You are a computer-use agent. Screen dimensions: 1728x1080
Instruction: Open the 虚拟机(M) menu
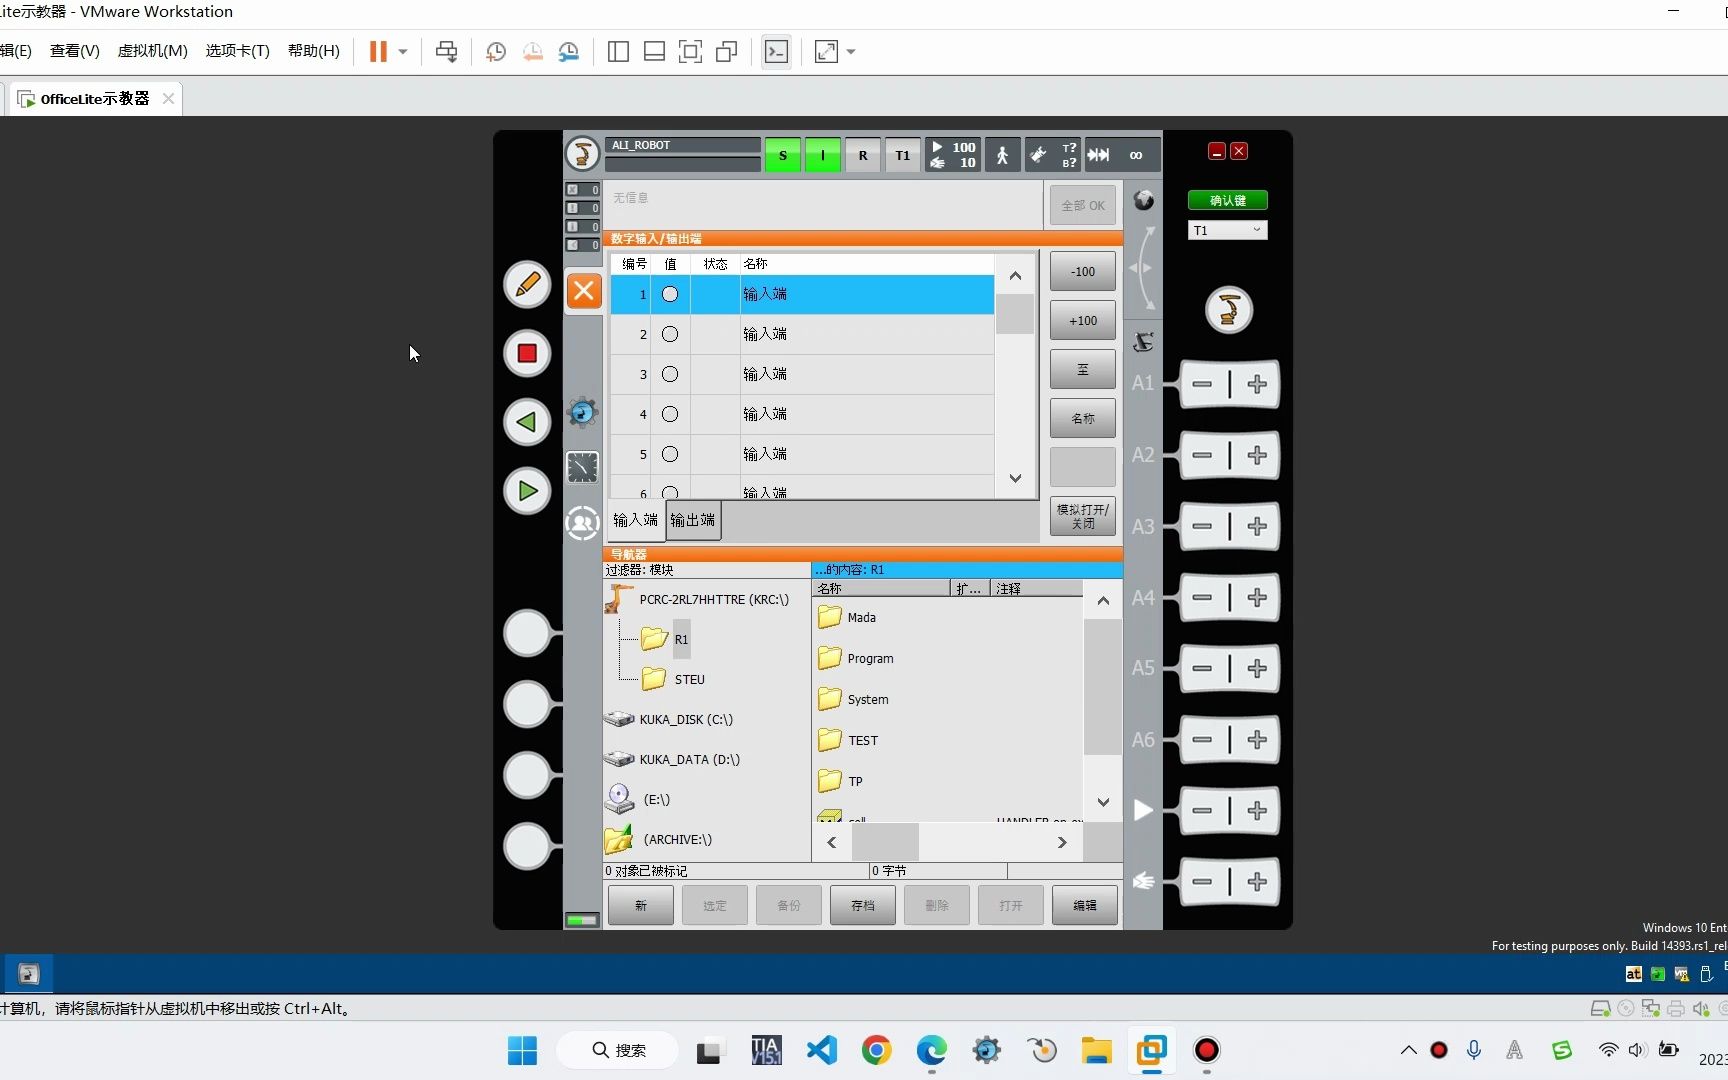pos(152,51)
